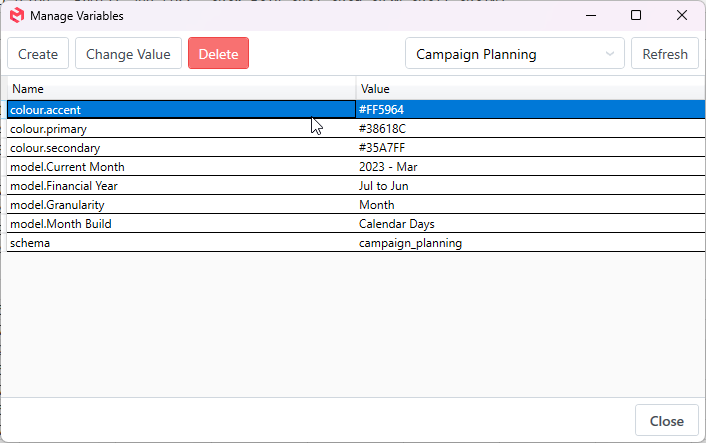This screenshot has height=443, width=706.
Task: Click the app logo icon in title bar
Action: (x=16, y=16)
